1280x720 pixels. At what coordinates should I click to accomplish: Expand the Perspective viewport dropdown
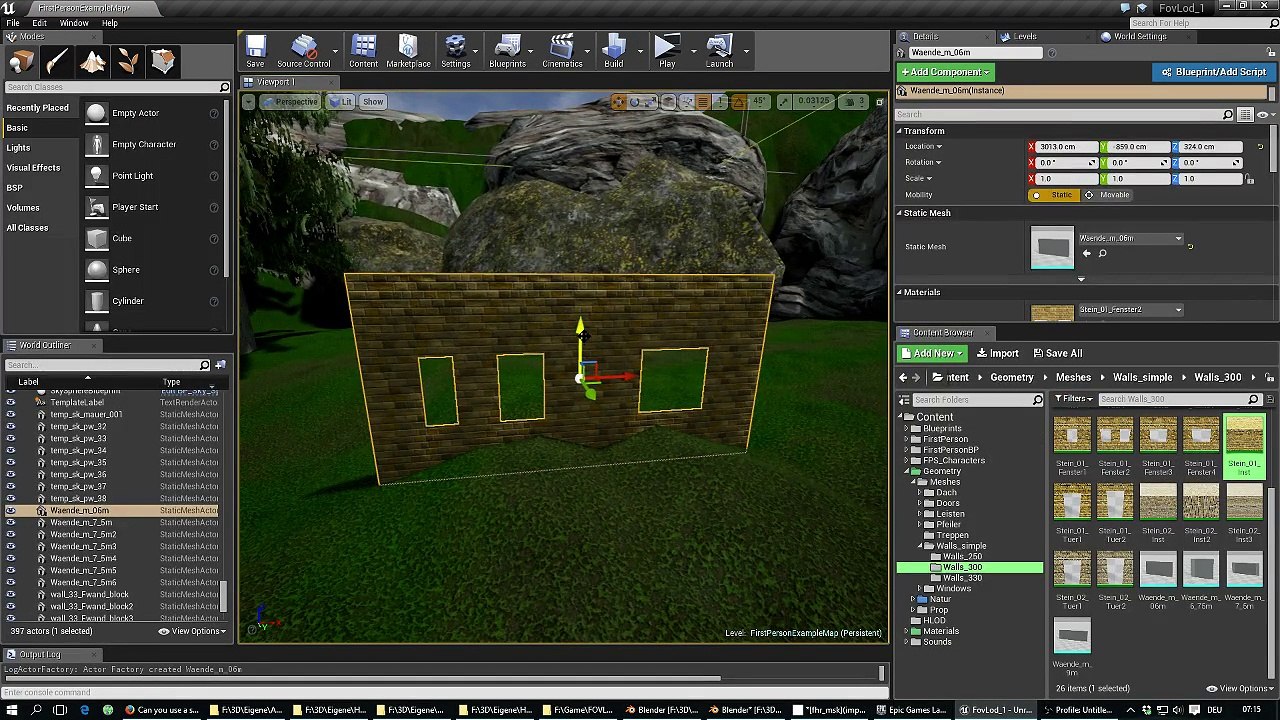(290, 102)
